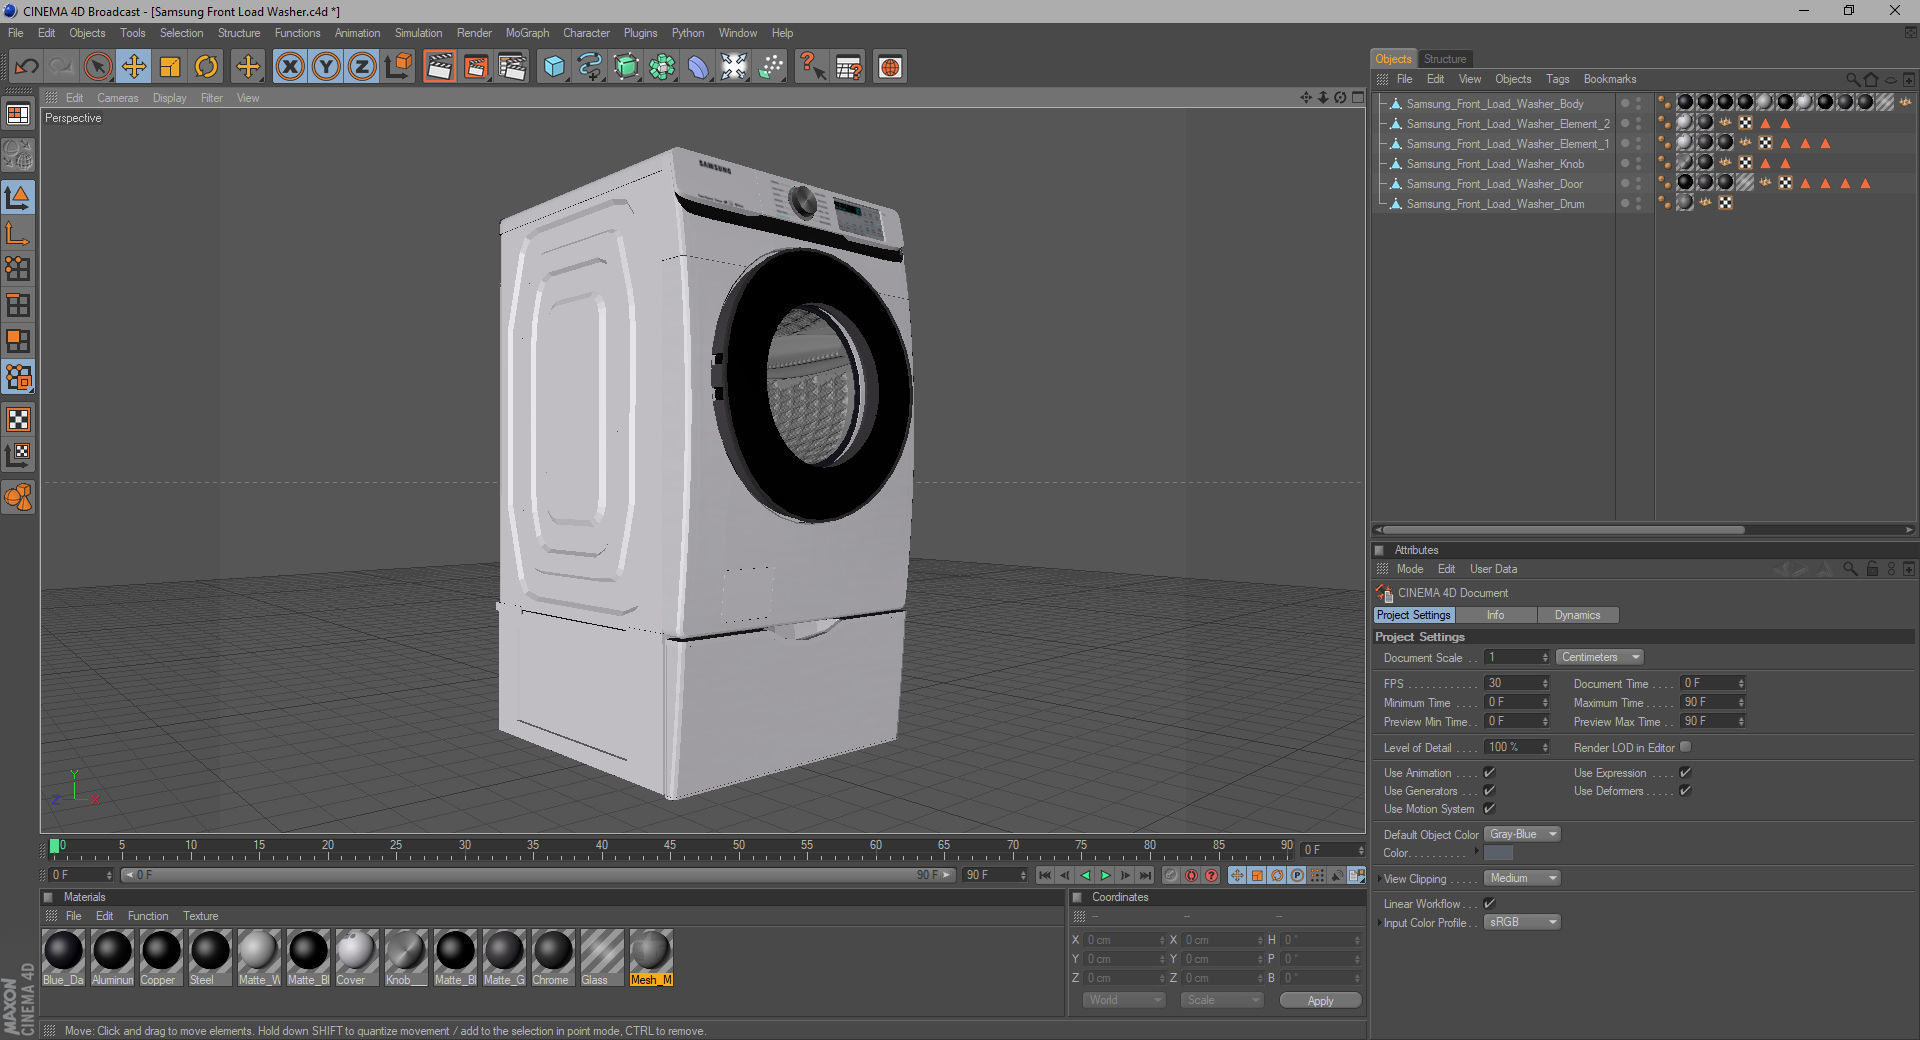Switch to Model mode in left sidebar
The width and height of the screenshot is (1920, 1040).
pos(18,197)
